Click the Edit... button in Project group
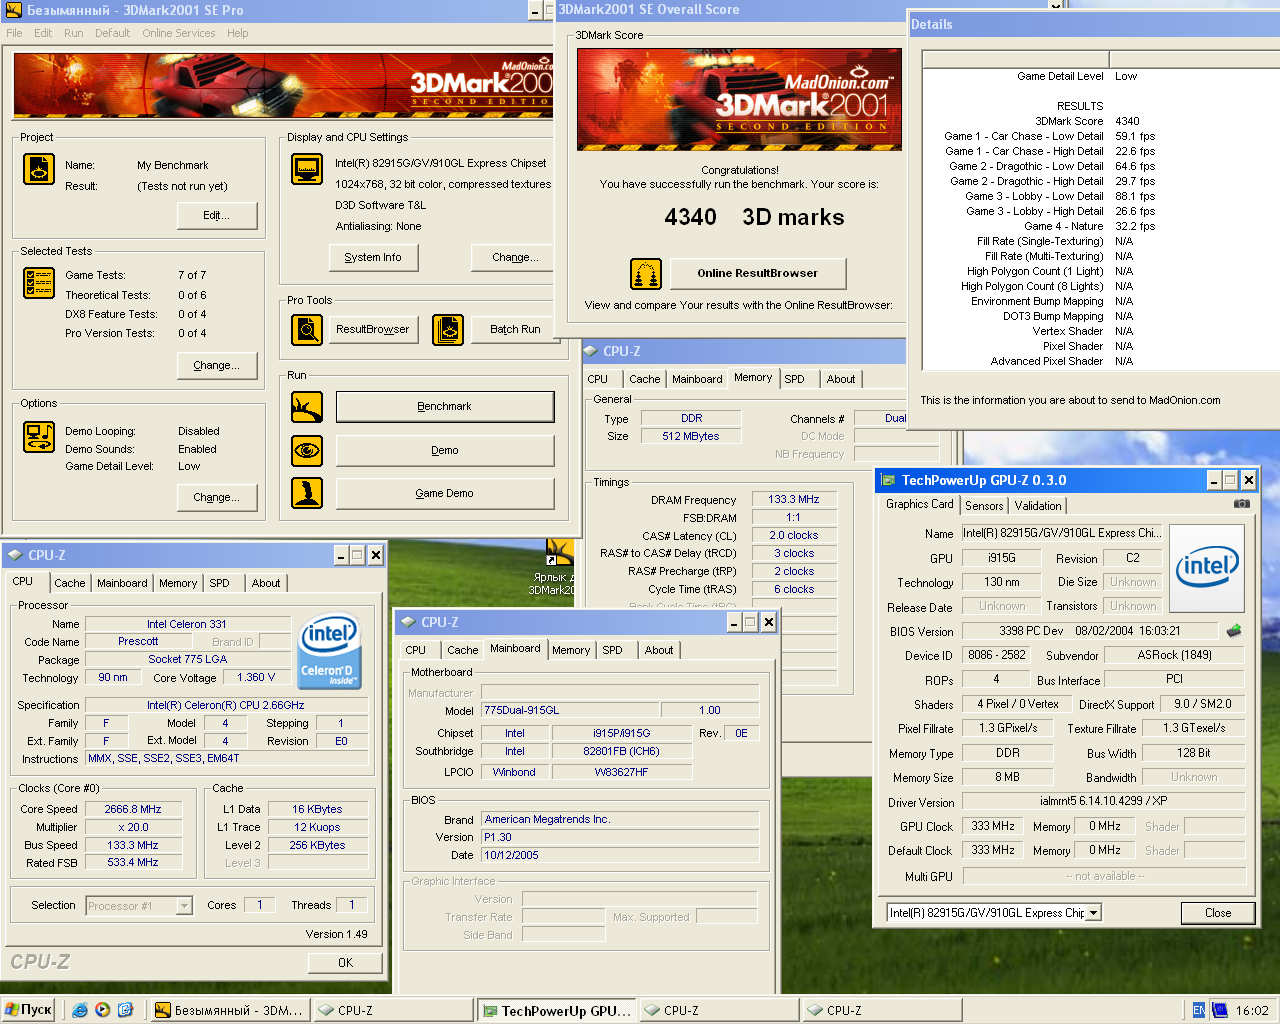The height and width of the screenshot is (1024, 1280). (x=217, y=215)
